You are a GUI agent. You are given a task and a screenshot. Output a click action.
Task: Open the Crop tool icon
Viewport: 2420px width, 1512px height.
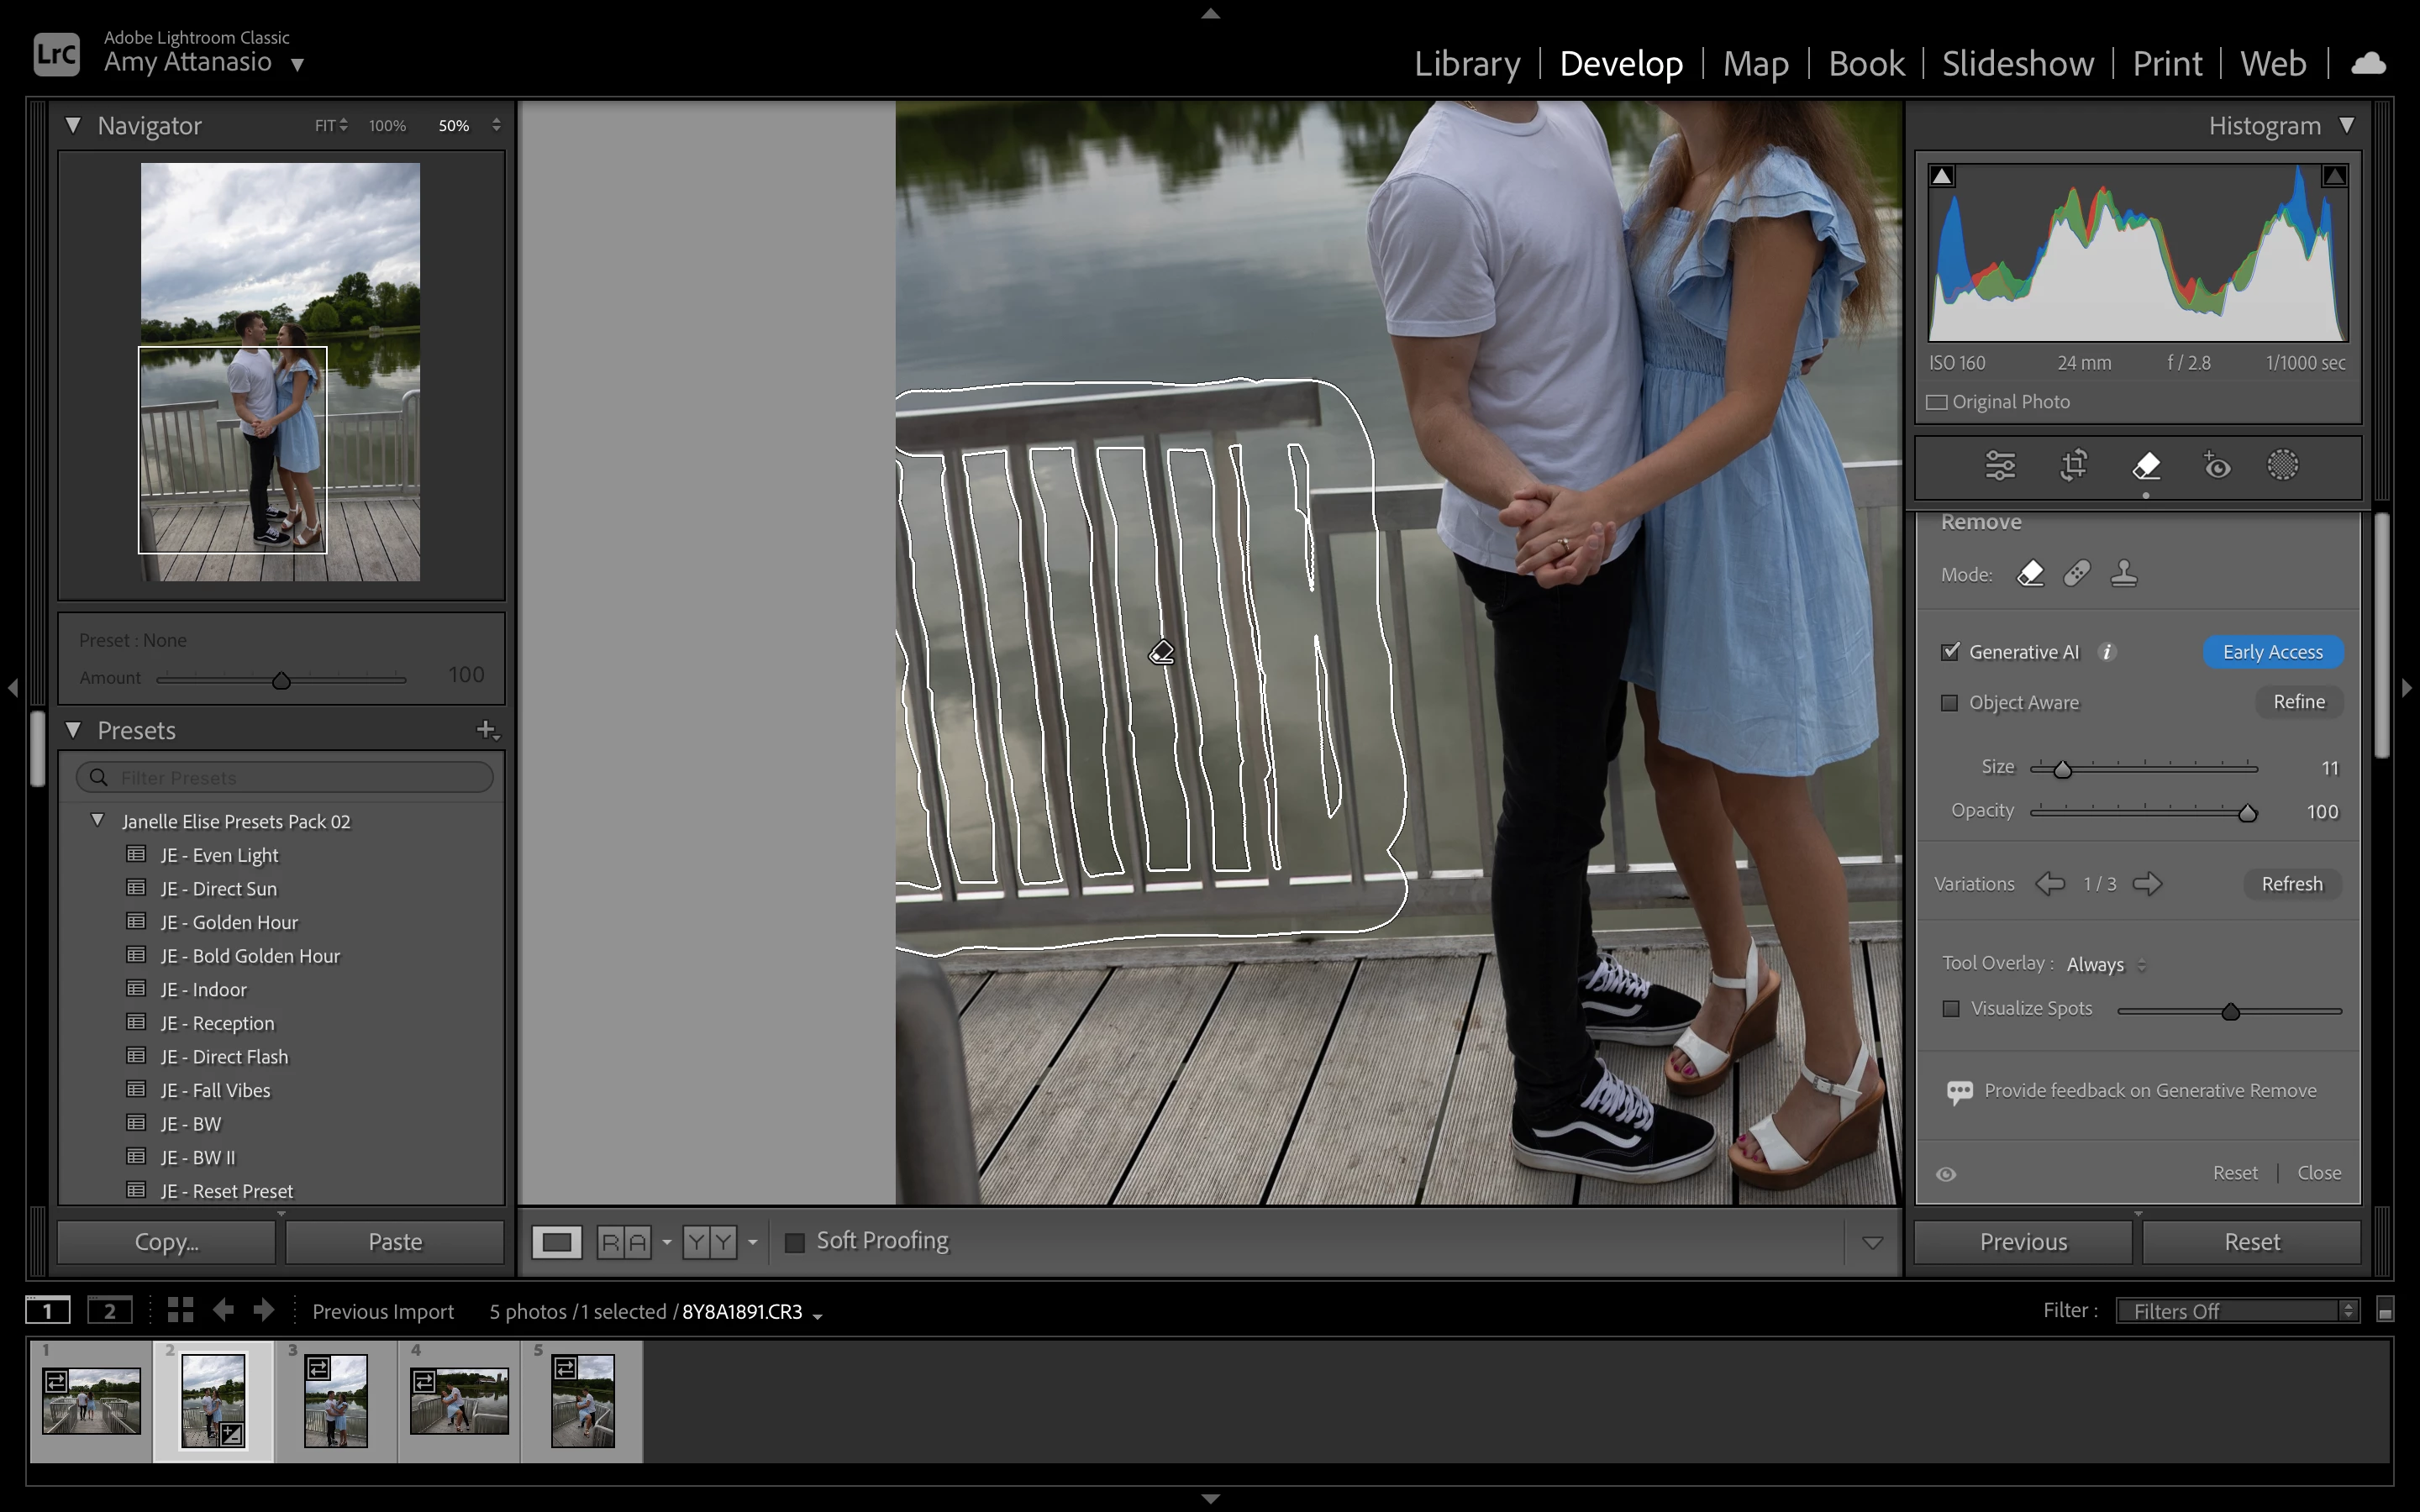coord(2073,466)
